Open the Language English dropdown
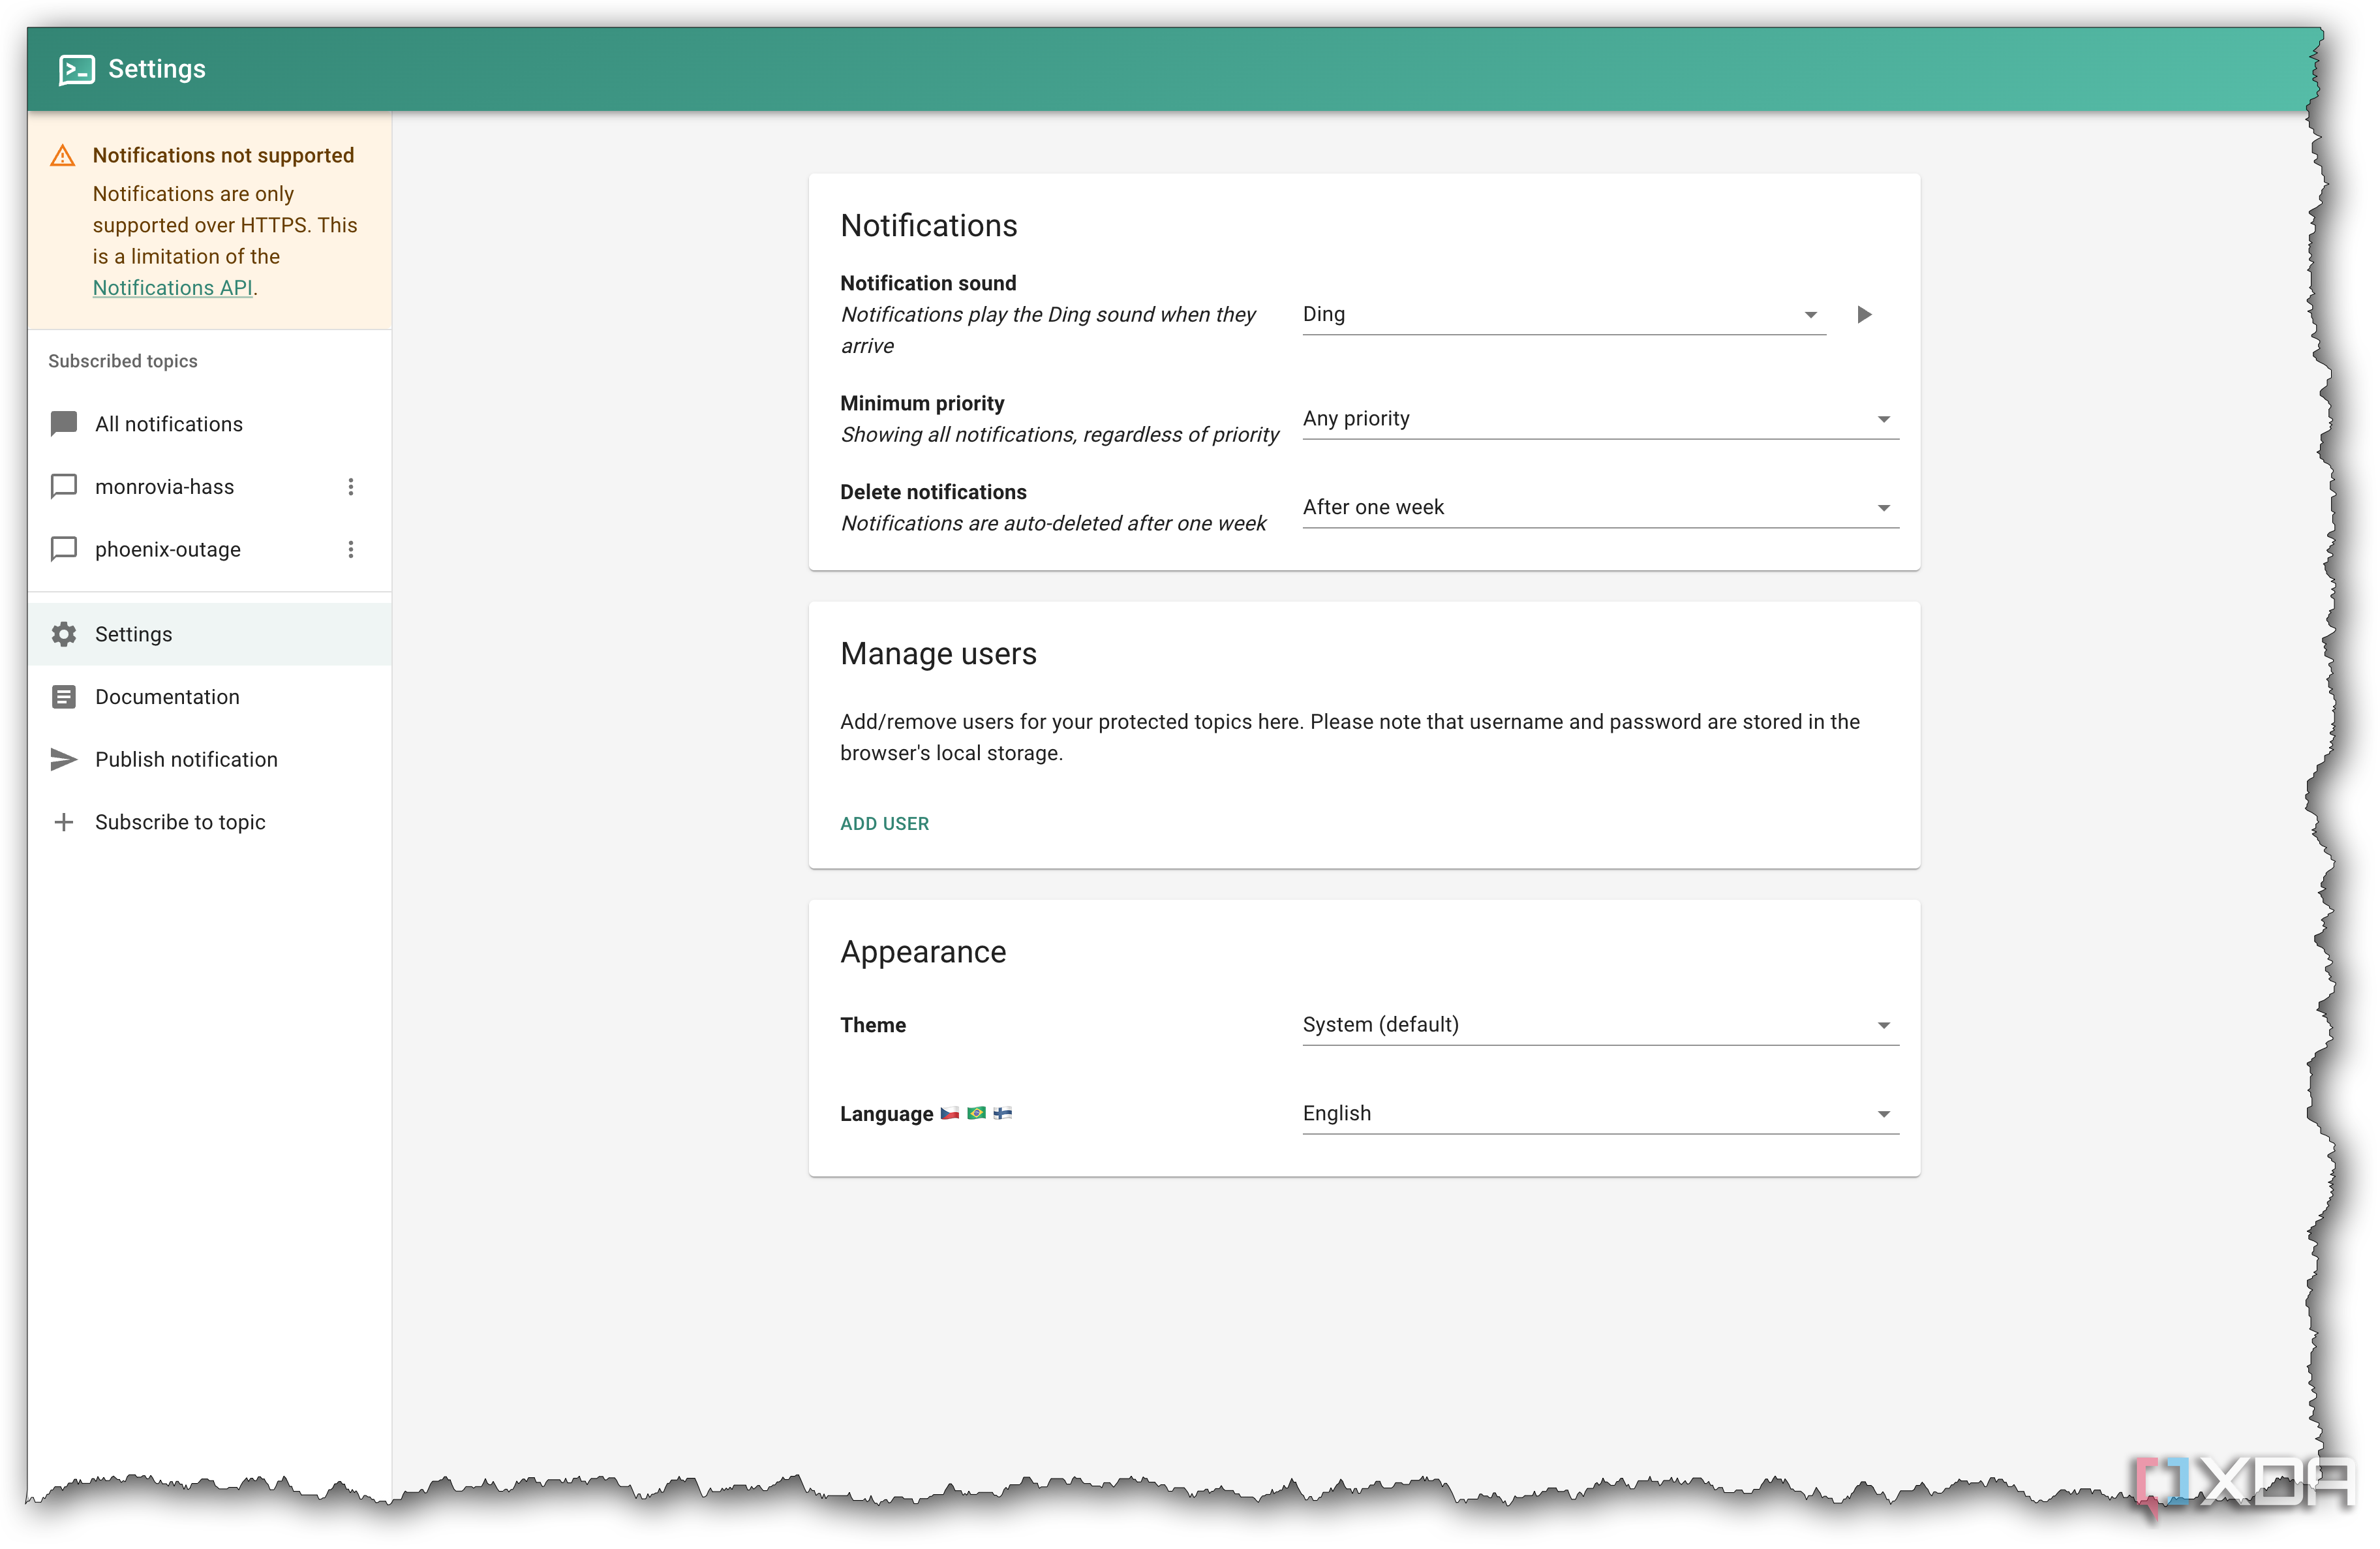The height and width of the screenshot is (1549, 2380). (x=1600, y=1114)
